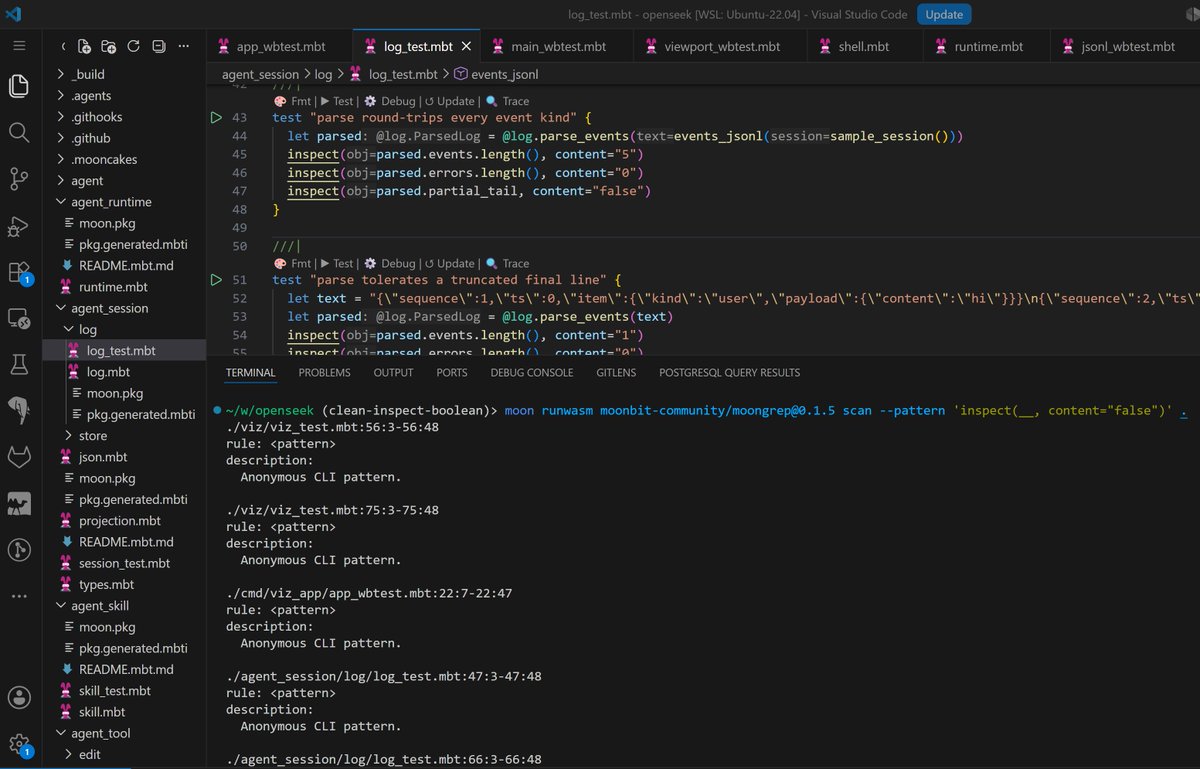Viewport: 1200px width, 769px height.
Task: Switch to the runtime.mbt editor tab
Action: point(988,47)
